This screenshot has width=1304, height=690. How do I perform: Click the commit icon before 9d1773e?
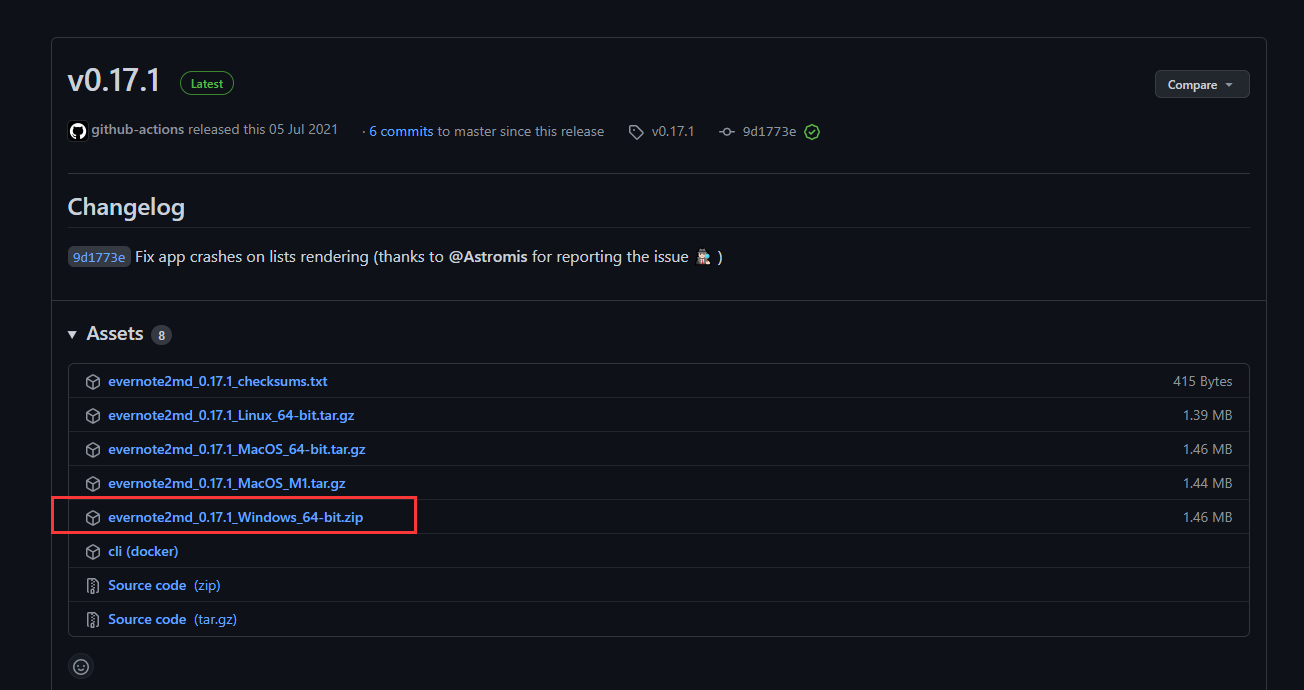(x=727, y=132)
